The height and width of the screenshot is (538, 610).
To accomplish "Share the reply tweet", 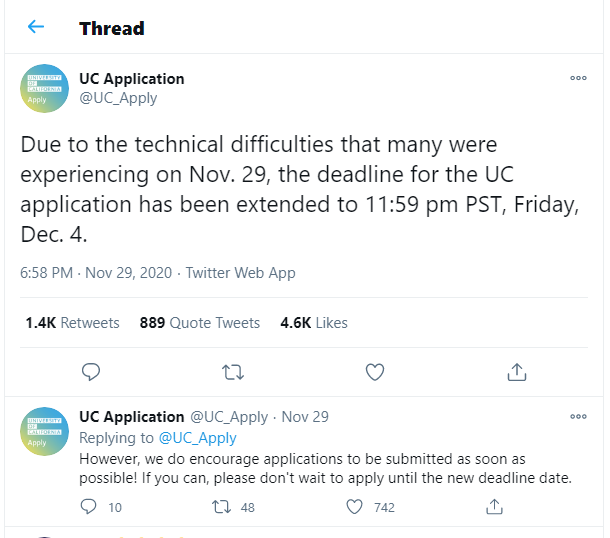I will point(494,507).
